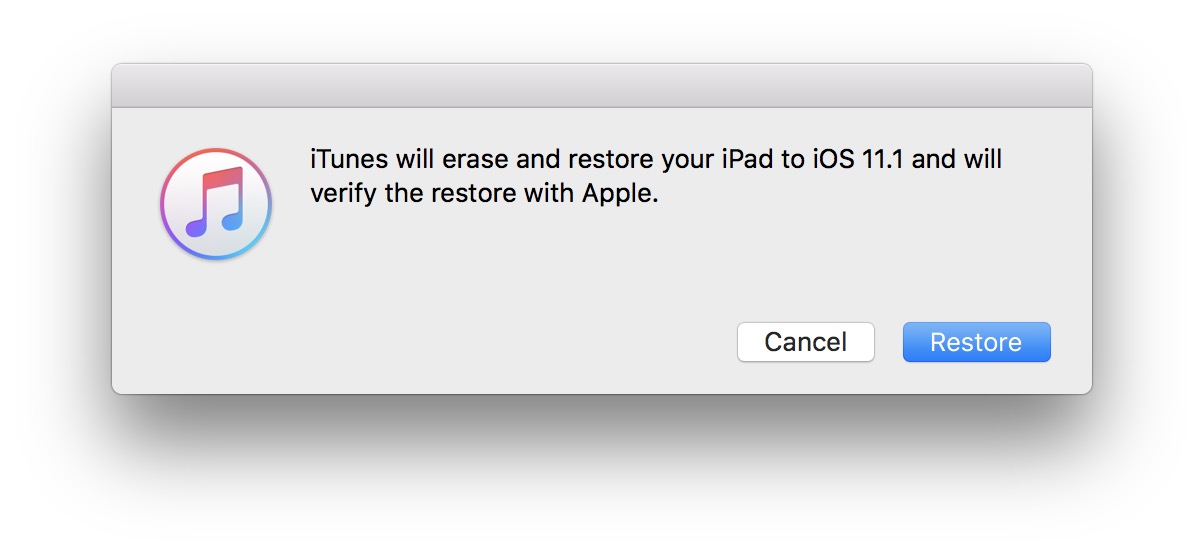Click the word "verify" in the message
Viewport: 1204px width, 554px height.
click(x=343, y=194)
